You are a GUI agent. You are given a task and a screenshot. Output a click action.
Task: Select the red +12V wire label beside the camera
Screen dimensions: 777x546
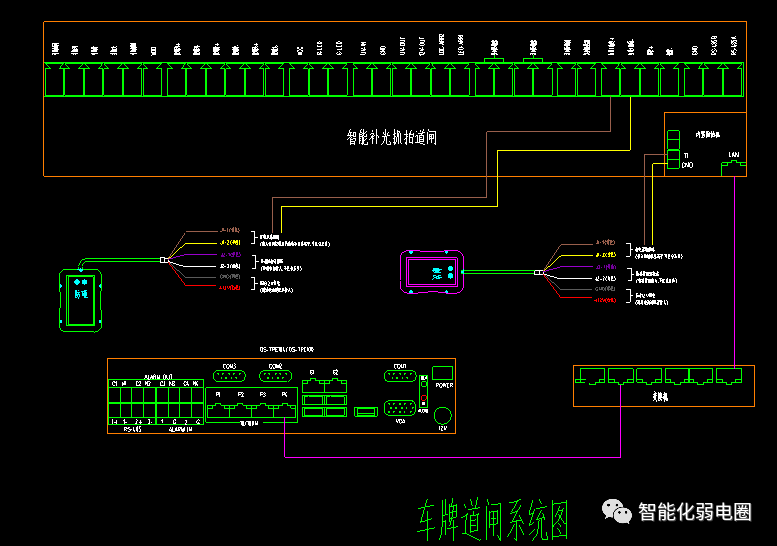point(605,300)
